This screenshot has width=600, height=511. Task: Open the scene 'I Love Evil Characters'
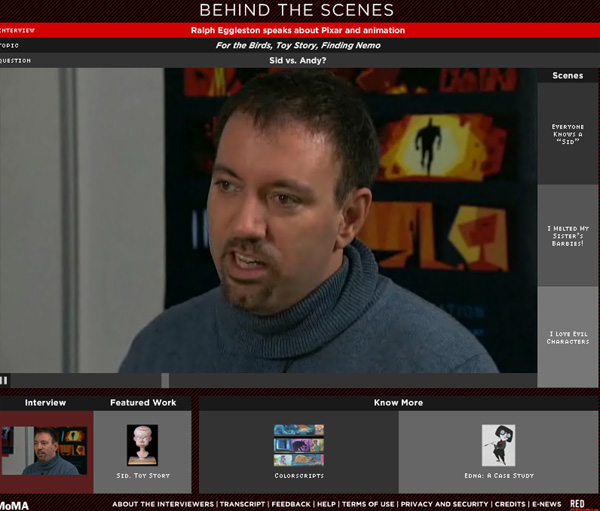coord(568,338)
